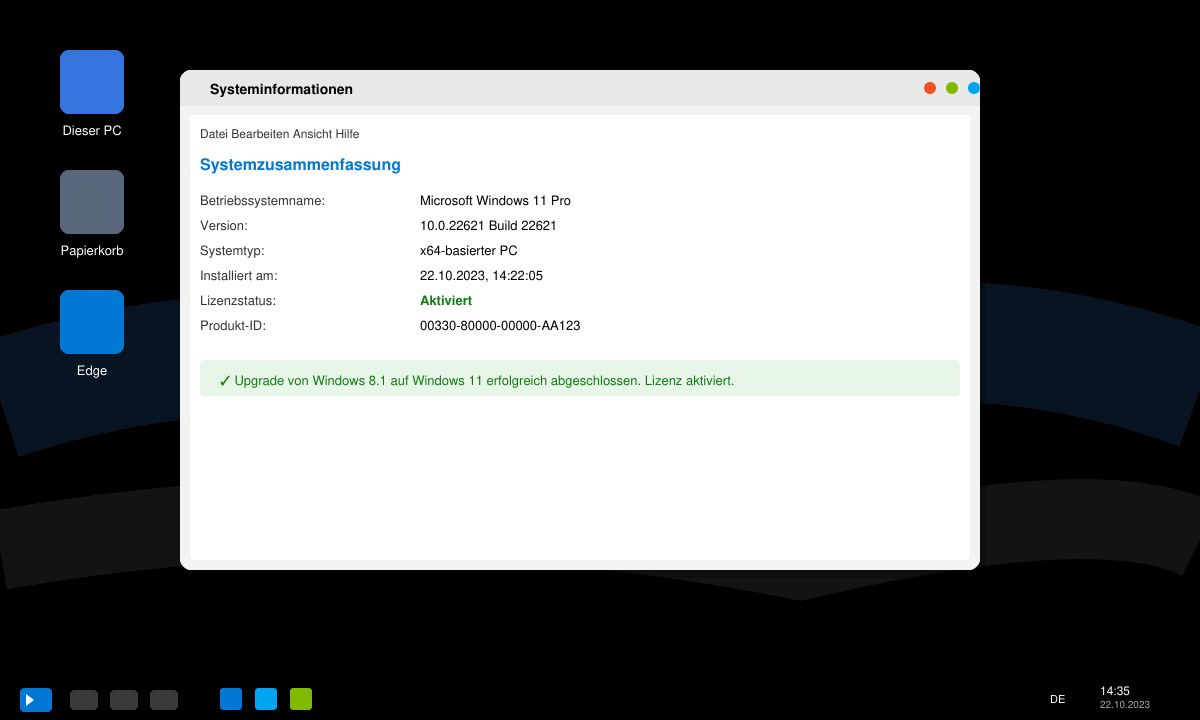1200x720 pixels.
Task: Open the Start button on the taskbar
Action: point(36,700)
